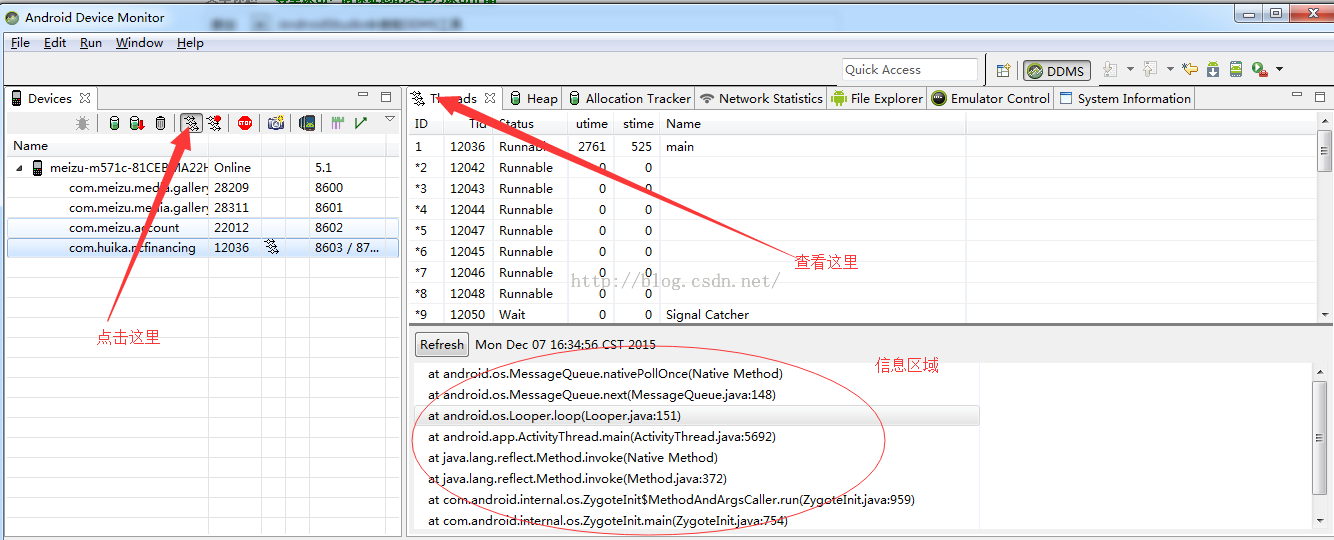
Task: Open the Window menu
Action: pyautogui.click(x=139, y=43)
